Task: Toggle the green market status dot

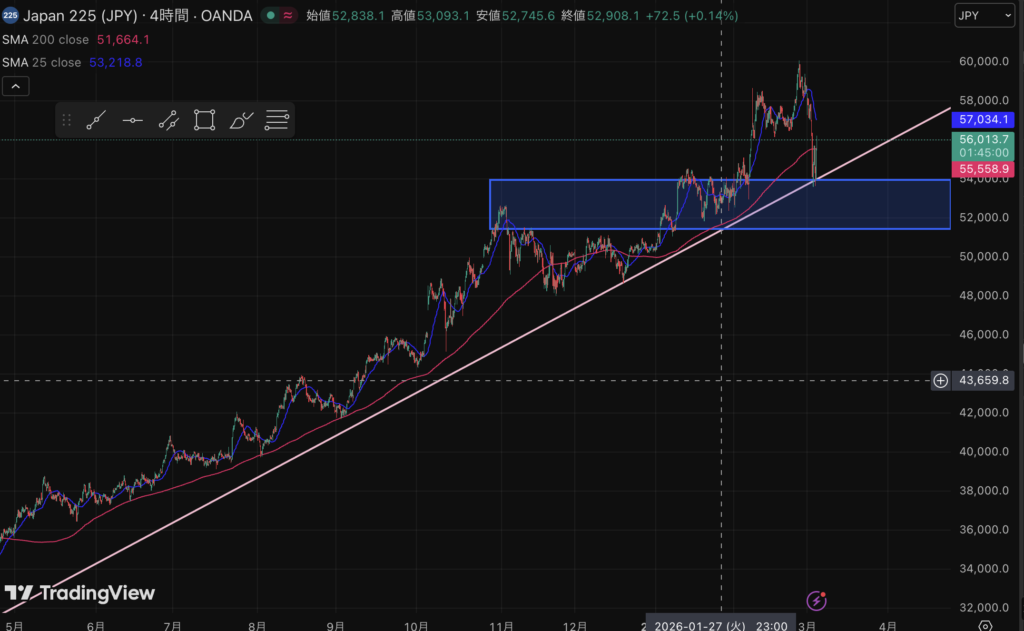Action: tap(270, 16)
